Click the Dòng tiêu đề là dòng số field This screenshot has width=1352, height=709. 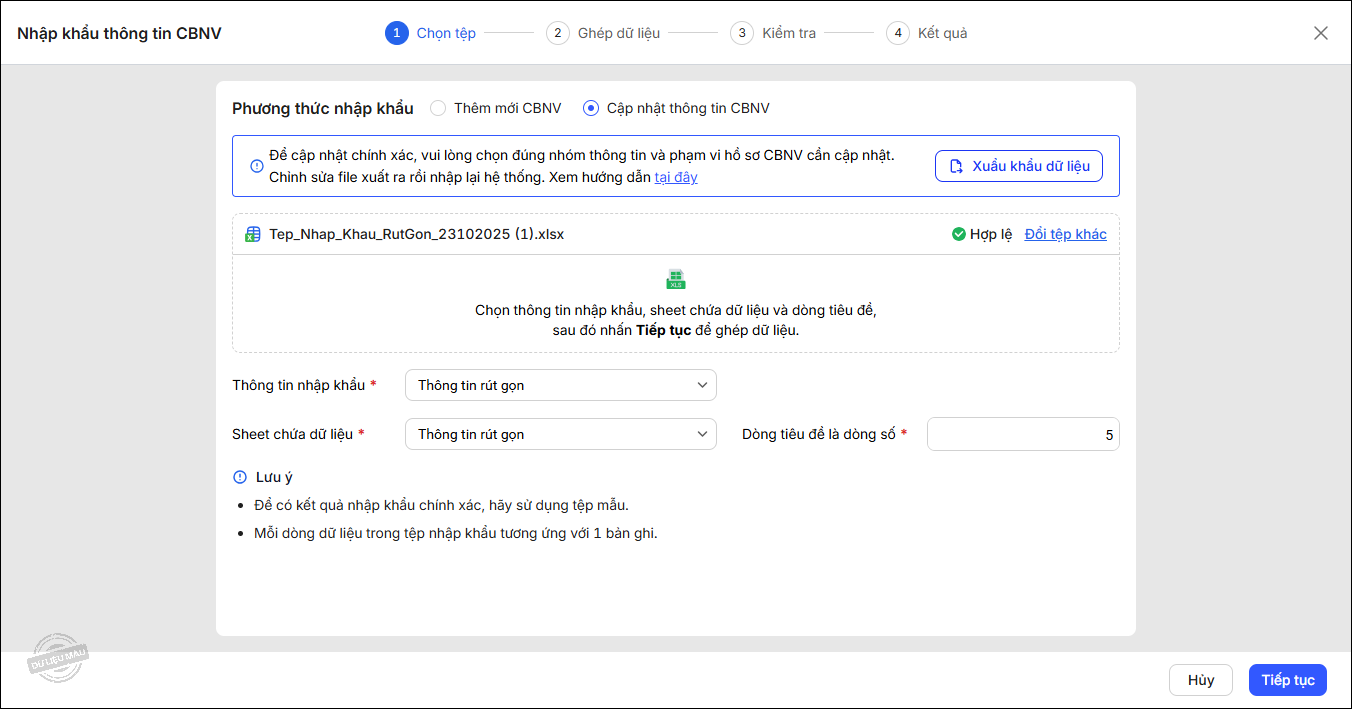click(1022, 434)
